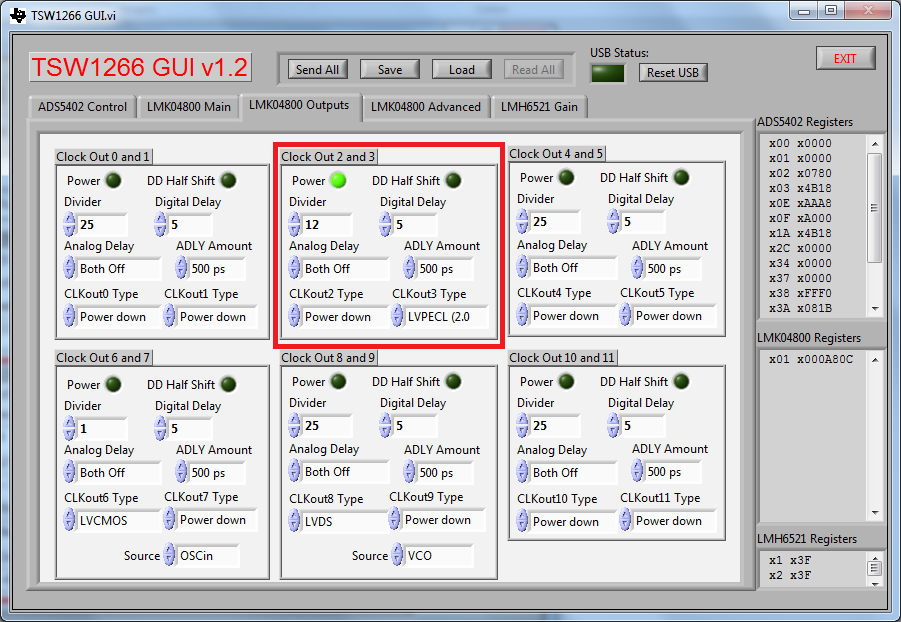Reset the USB connection
The height and width of the screenshot is (622, 901).
pyautogui.click(x=673, y=72)
